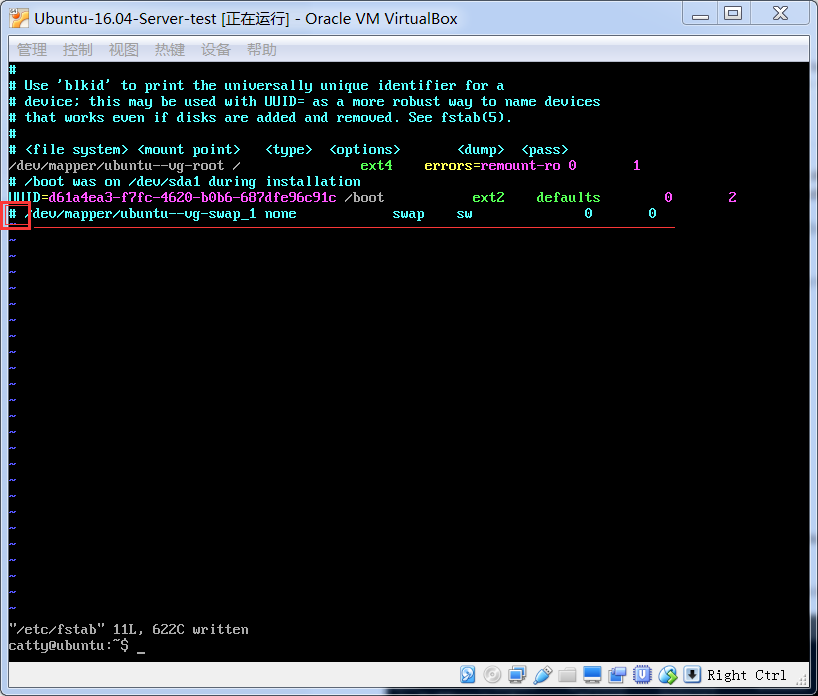This screenshot has width=818, height=696.
Task: Click the 'ext2' filesystem type
Action: coord(488,197)
